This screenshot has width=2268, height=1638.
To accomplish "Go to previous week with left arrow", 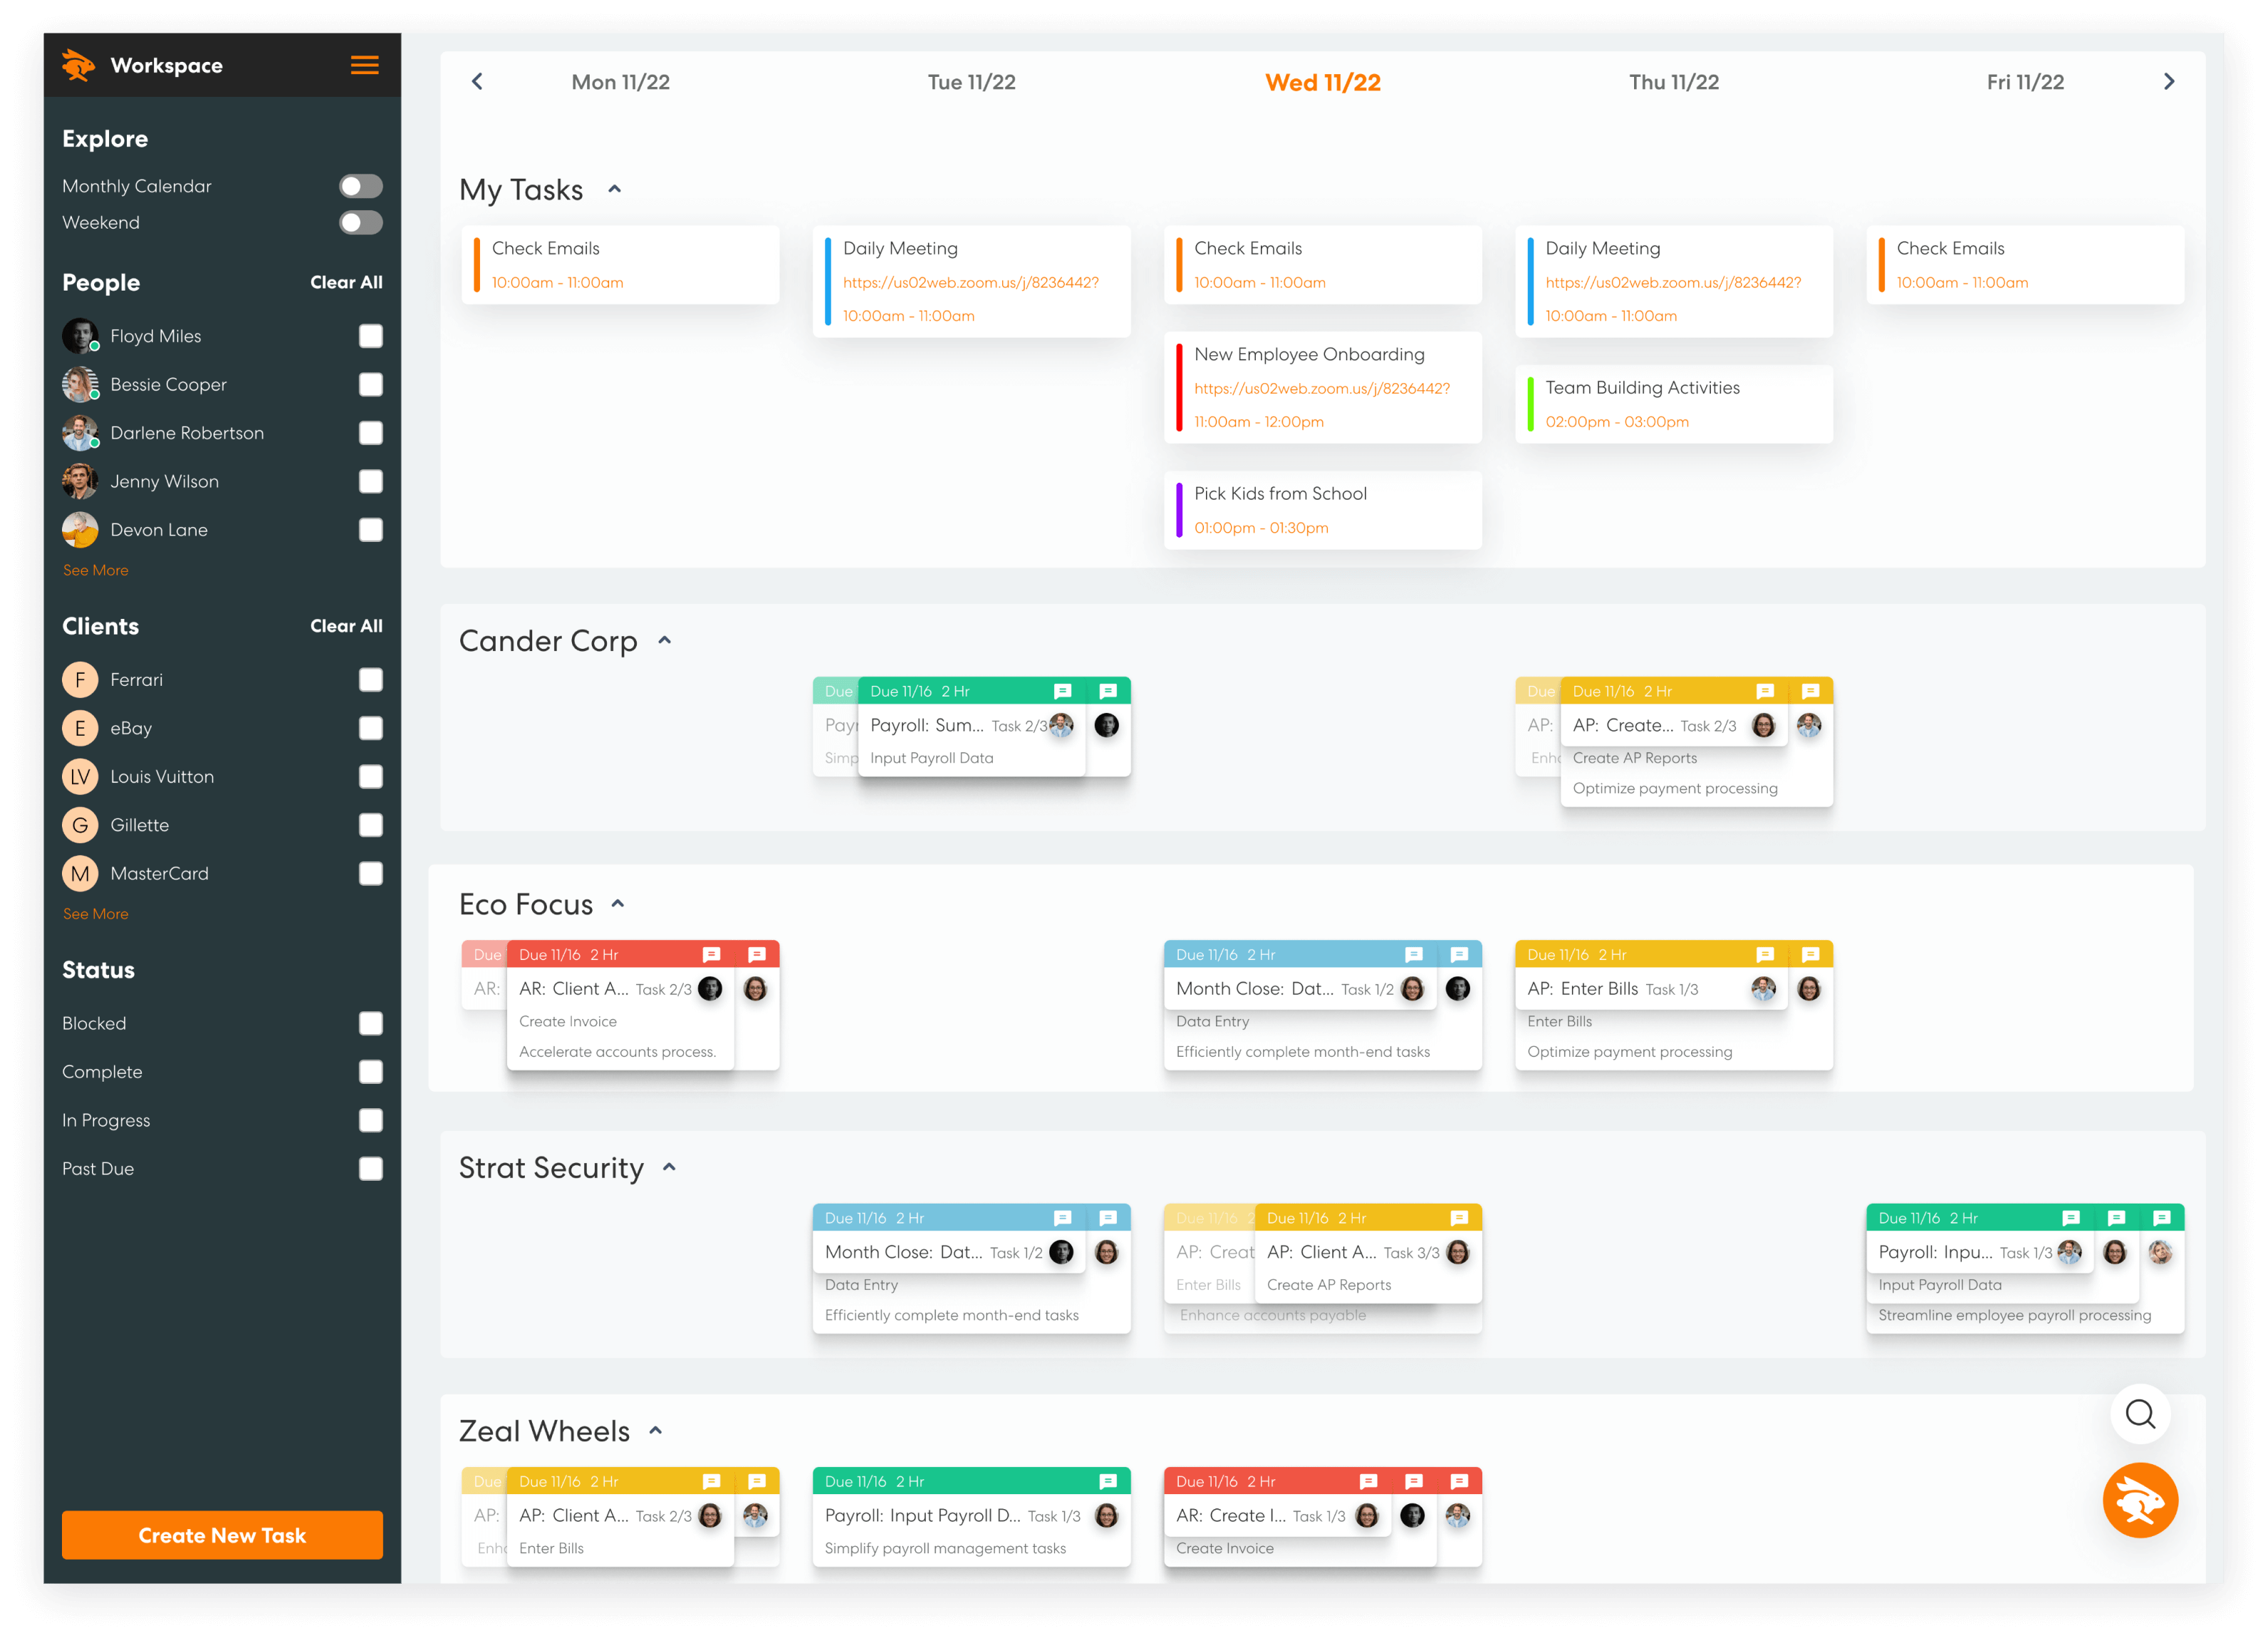I will 477,82.
